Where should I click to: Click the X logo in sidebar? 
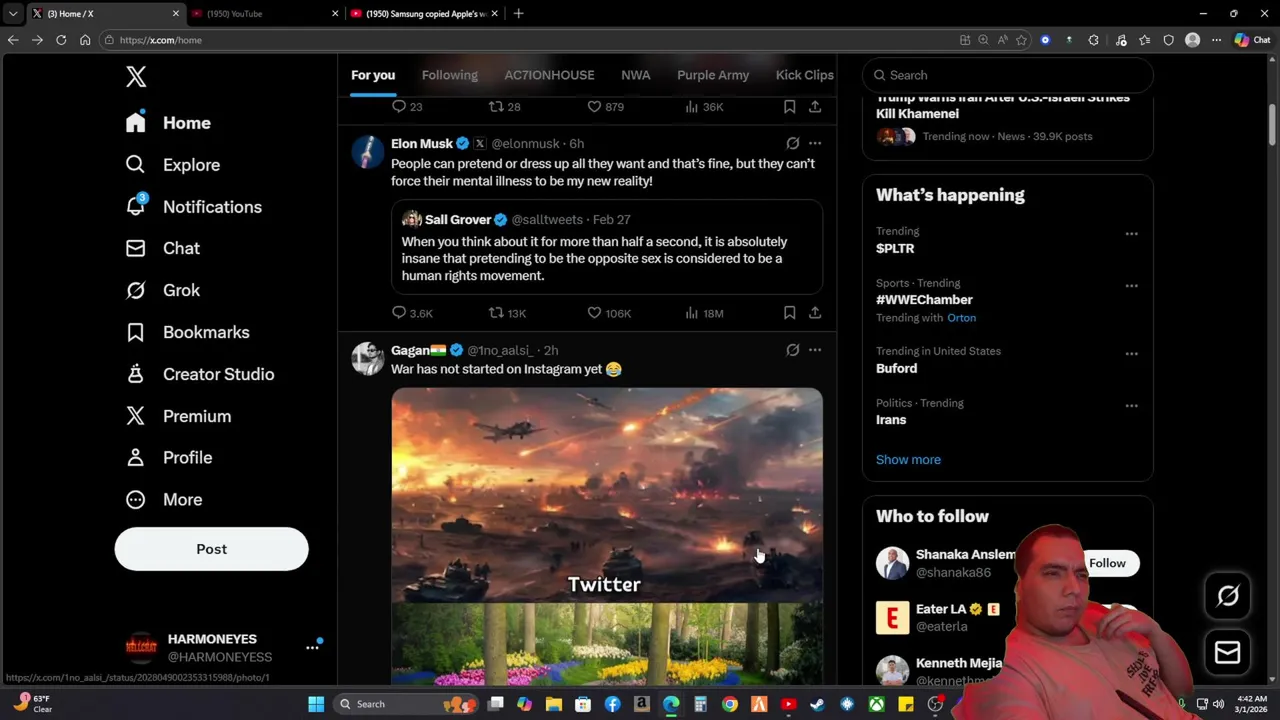tap(136, 77)
